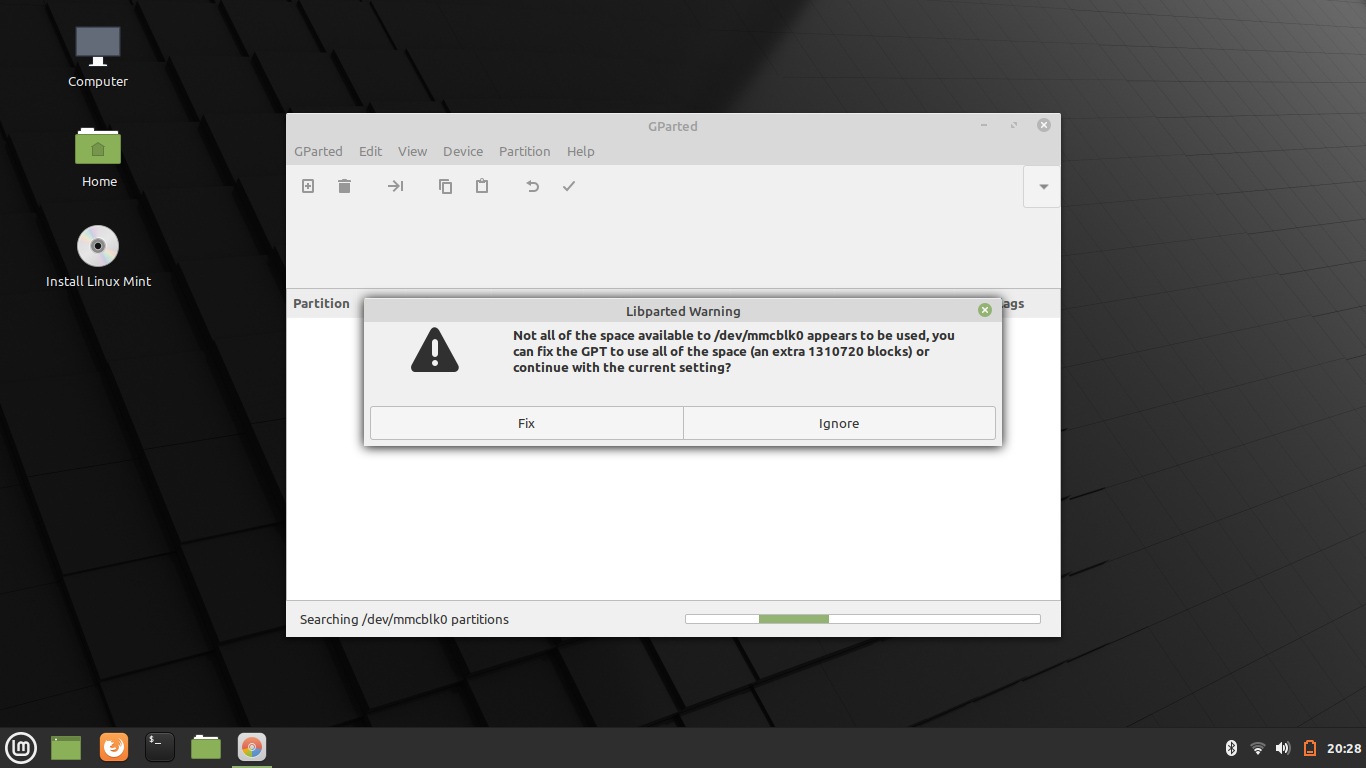Click the Delete partition trash icon
The height and width of the screenshot is (768, 1366).
click(x=345, y=186)
